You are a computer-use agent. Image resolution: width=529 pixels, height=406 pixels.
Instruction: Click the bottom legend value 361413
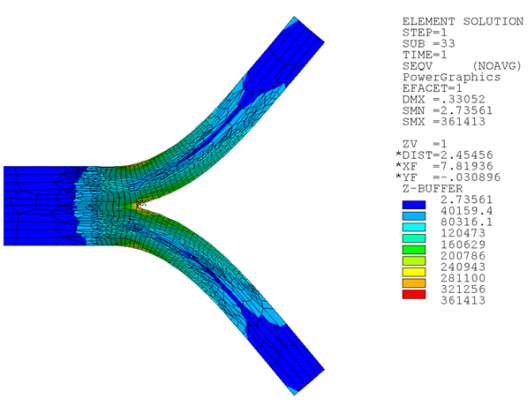point(463,300)
